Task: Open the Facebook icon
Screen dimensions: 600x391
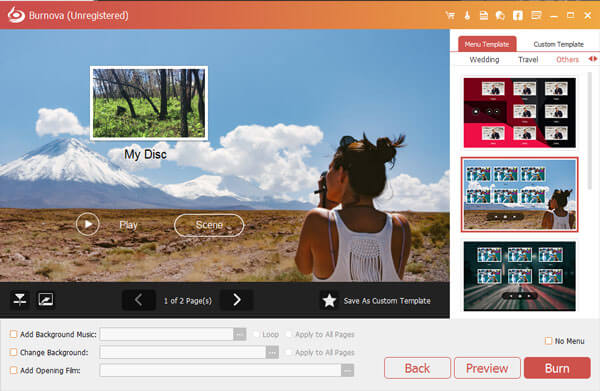Action: (518, 15)
